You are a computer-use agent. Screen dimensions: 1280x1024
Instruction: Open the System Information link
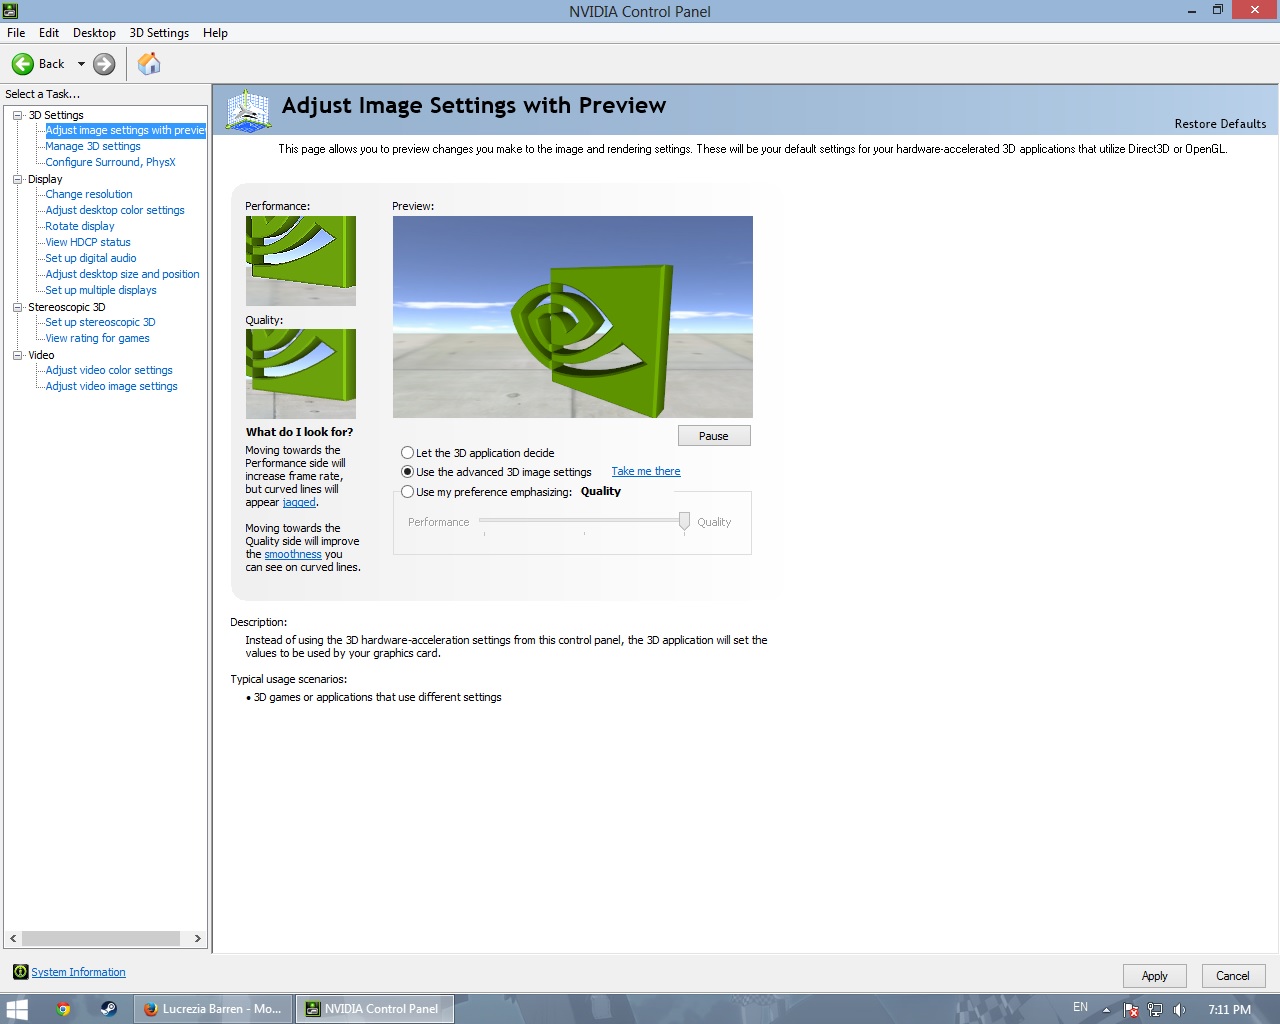point(78,972)
